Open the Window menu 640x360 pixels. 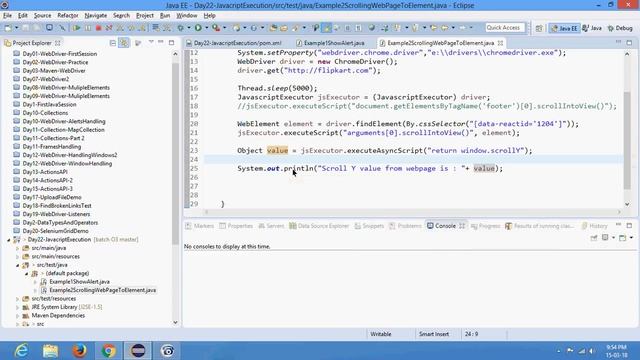187,16
